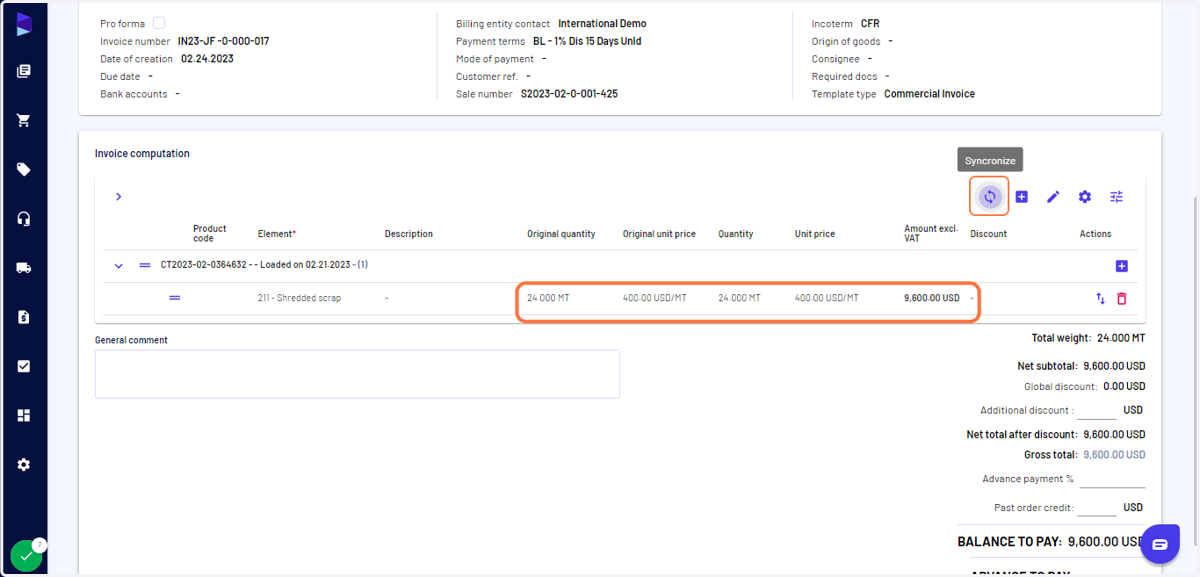Viewport: 1200px width, 577px height.
Task: Click in the General comment text area
Action: pos(357,374)
